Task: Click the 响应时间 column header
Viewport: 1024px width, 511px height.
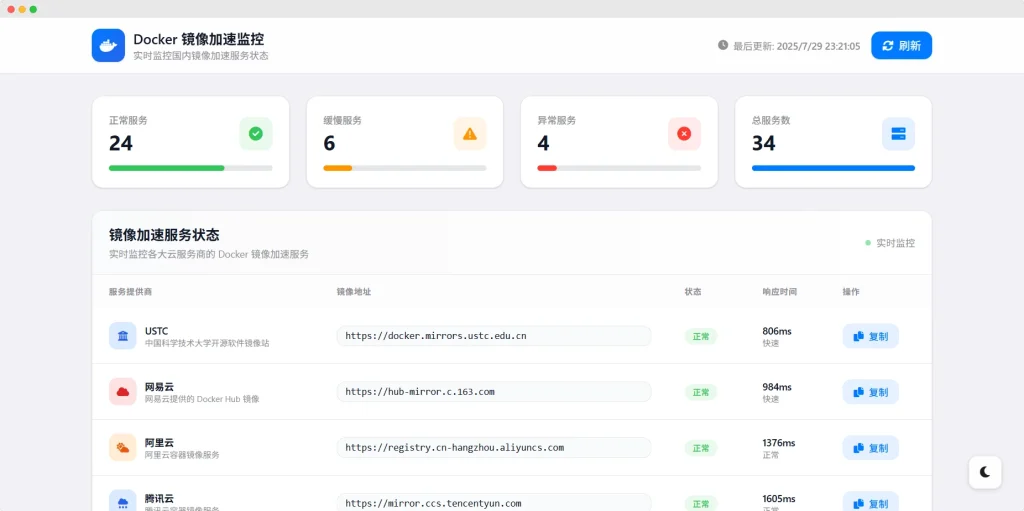Action: coord(779,291)
